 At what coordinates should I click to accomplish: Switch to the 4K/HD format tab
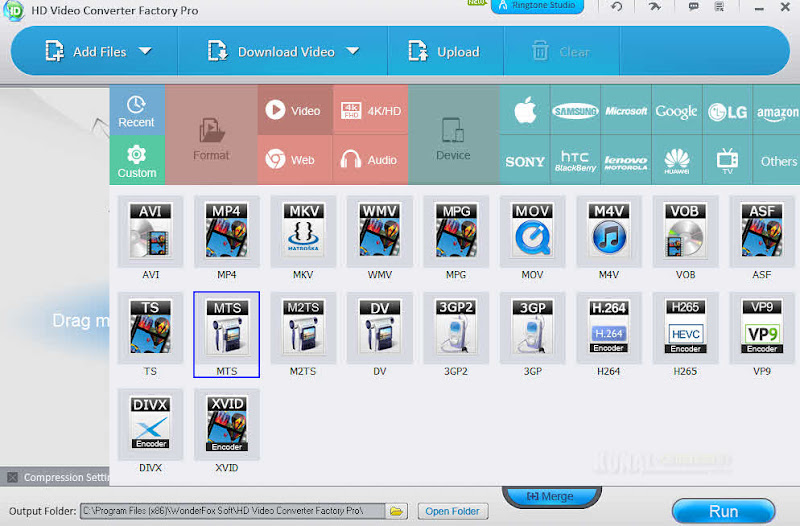pyautogui.click(x=370, y=110)
